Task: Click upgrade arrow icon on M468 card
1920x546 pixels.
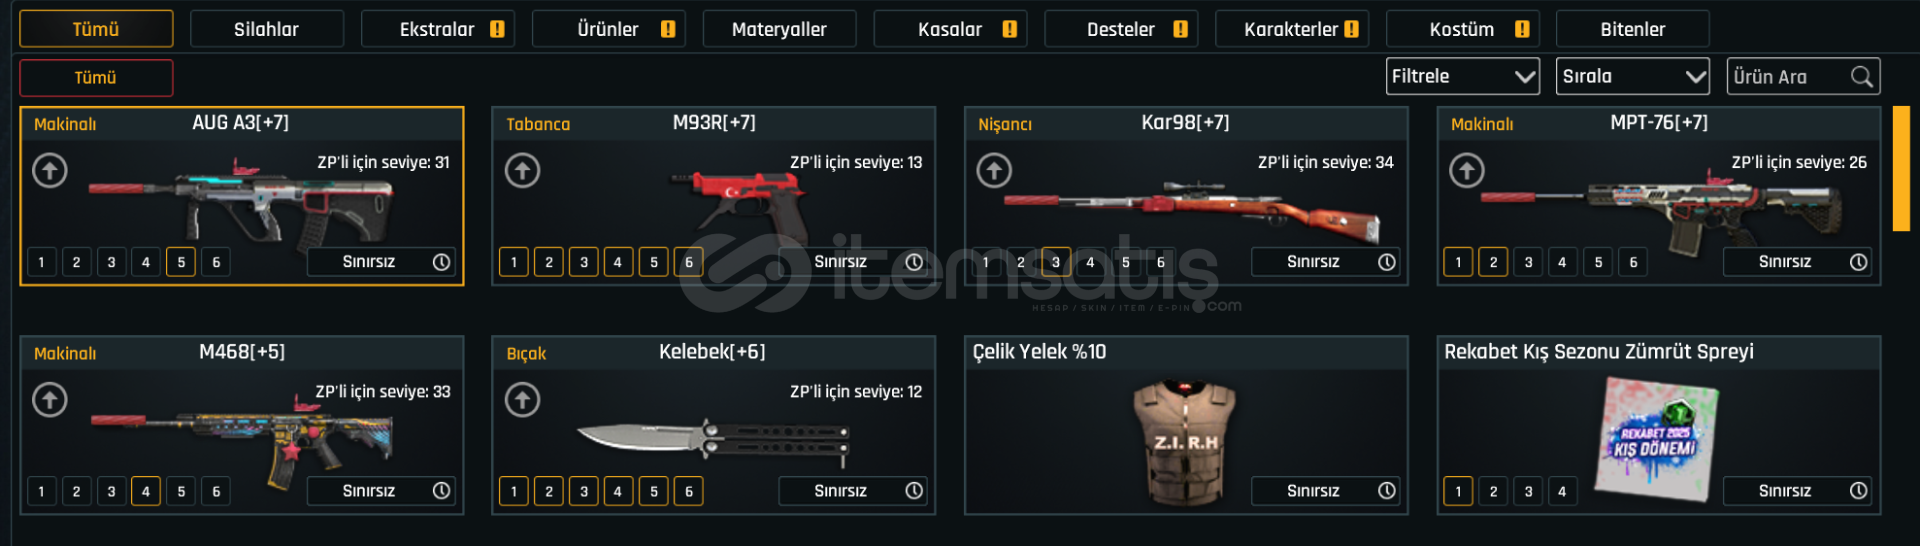Action: (x=50, y=400)
